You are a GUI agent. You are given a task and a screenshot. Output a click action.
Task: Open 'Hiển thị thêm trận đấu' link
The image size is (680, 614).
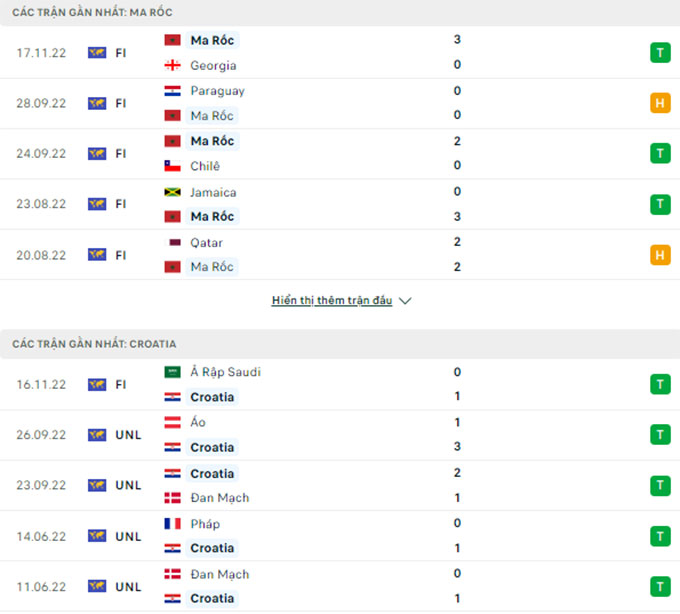coord(332,300)
